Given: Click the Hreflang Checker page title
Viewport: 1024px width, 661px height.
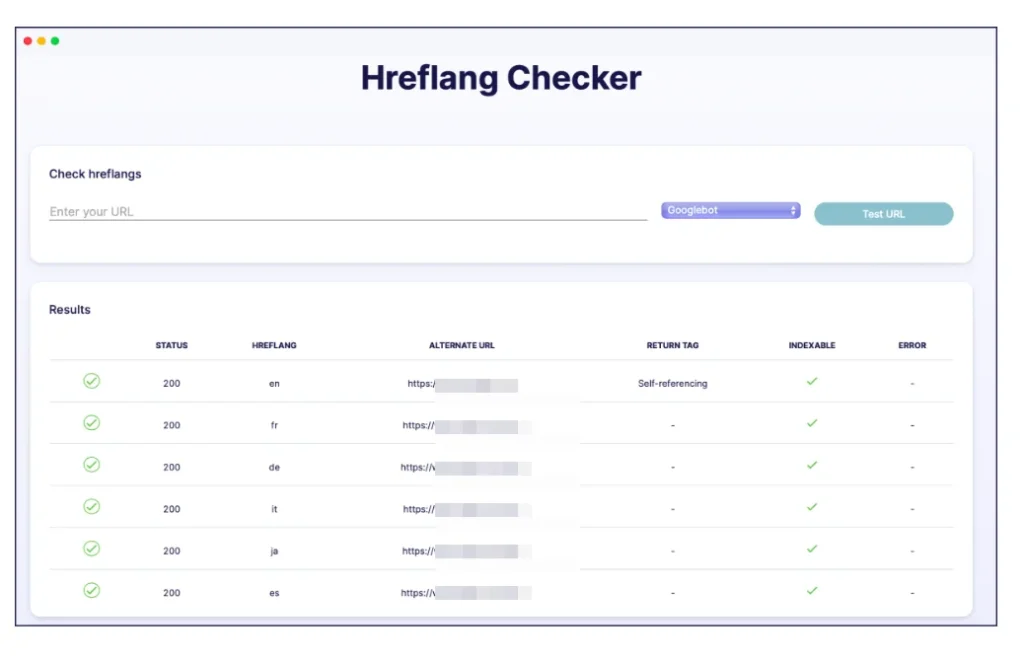Looking at the screenshot, I should pyautogui.click(x=501, y=78).
